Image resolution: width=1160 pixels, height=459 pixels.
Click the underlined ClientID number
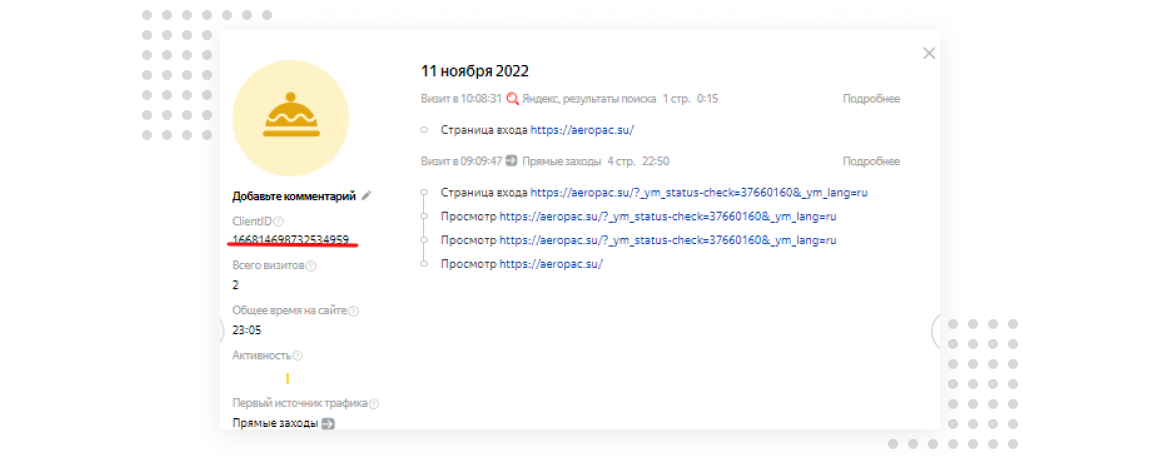point(290,239)
